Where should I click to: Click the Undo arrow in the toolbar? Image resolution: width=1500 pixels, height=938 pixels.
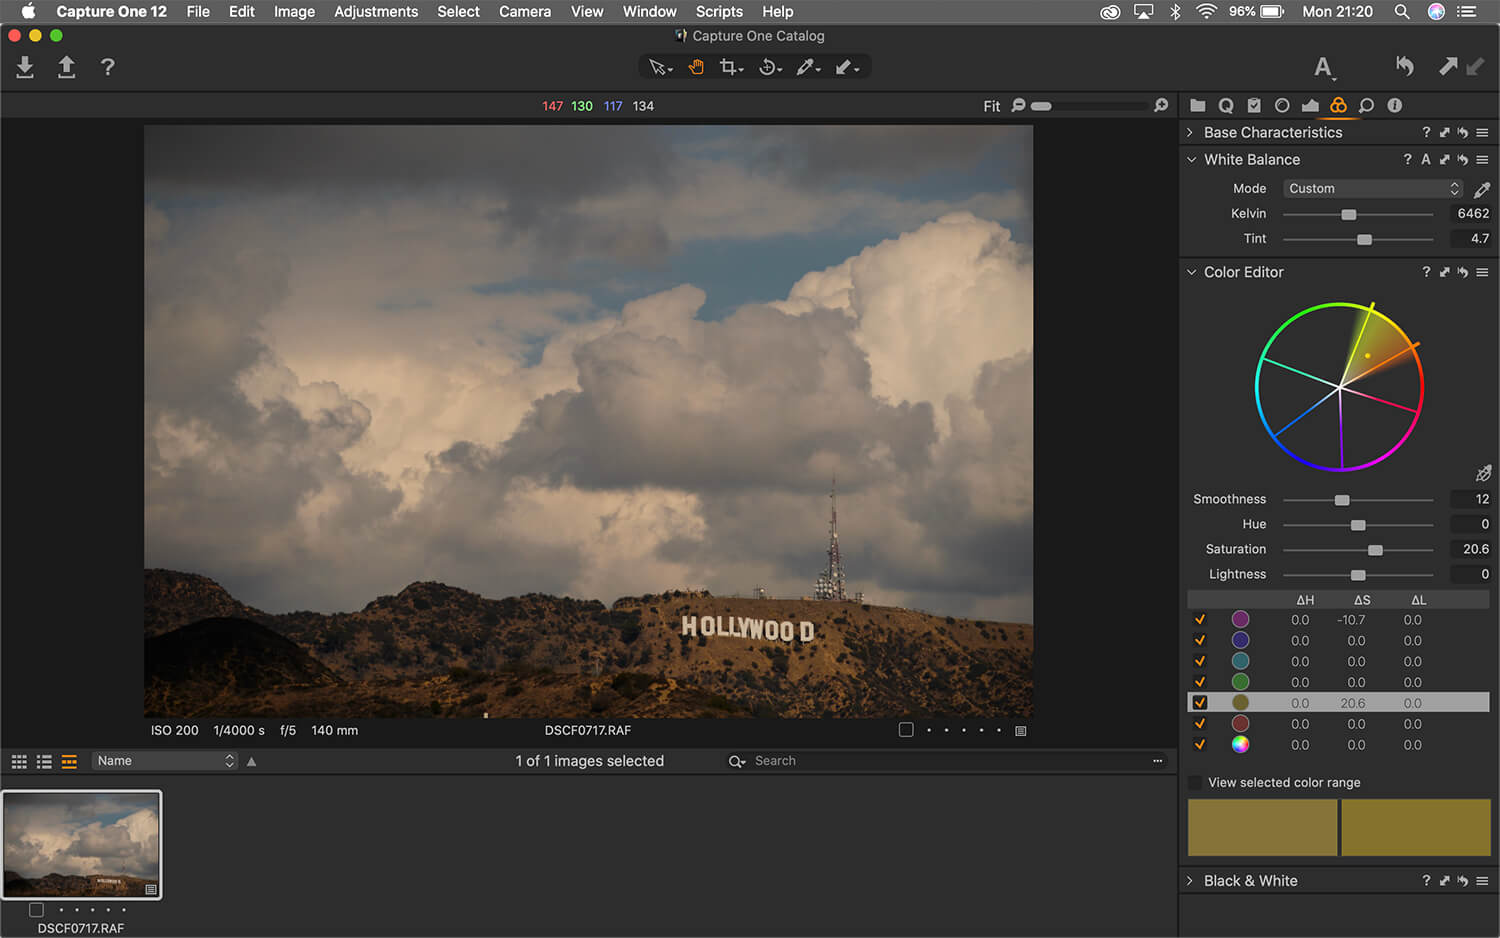(x=1405, y=67)
